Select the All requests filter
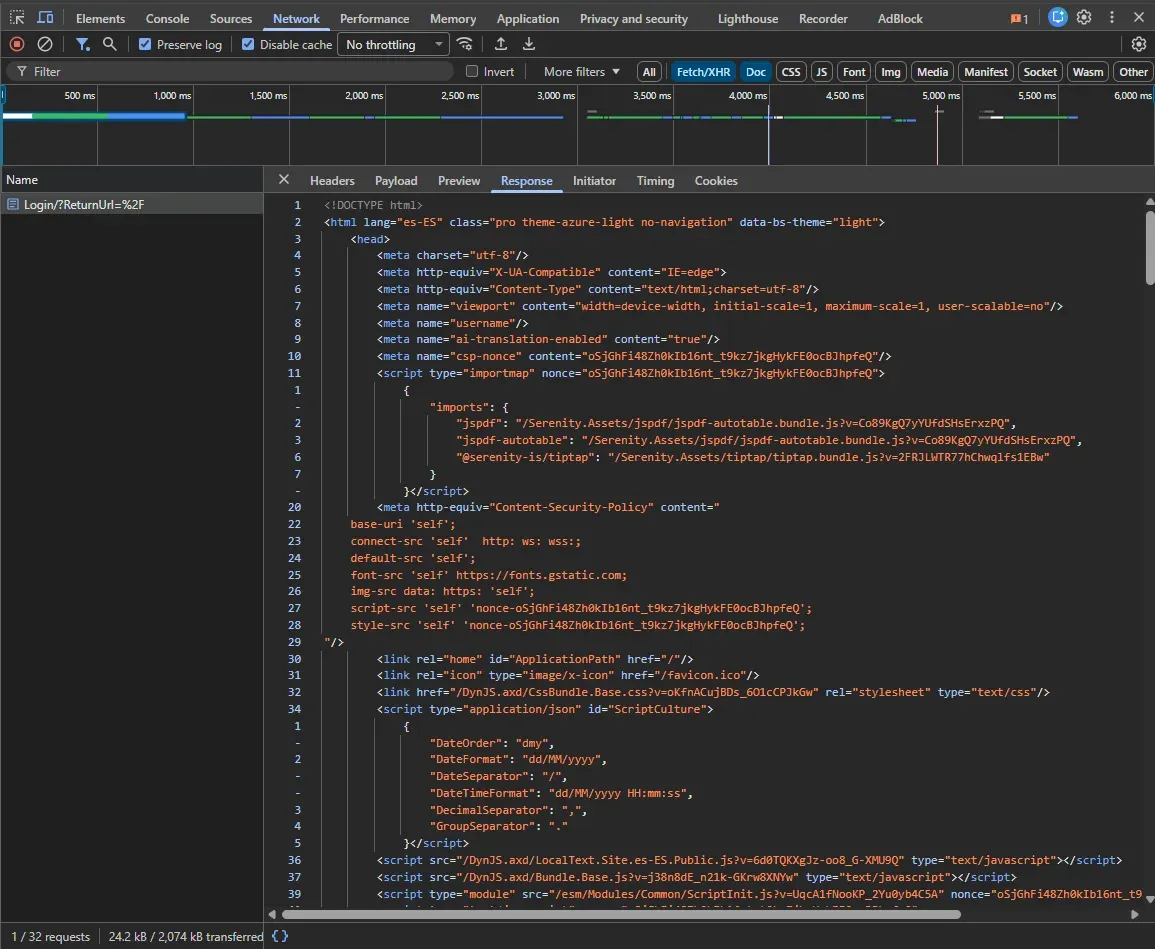Image resolution: width=1155 pixels, height=949 pixels. (x=649, y=71)
